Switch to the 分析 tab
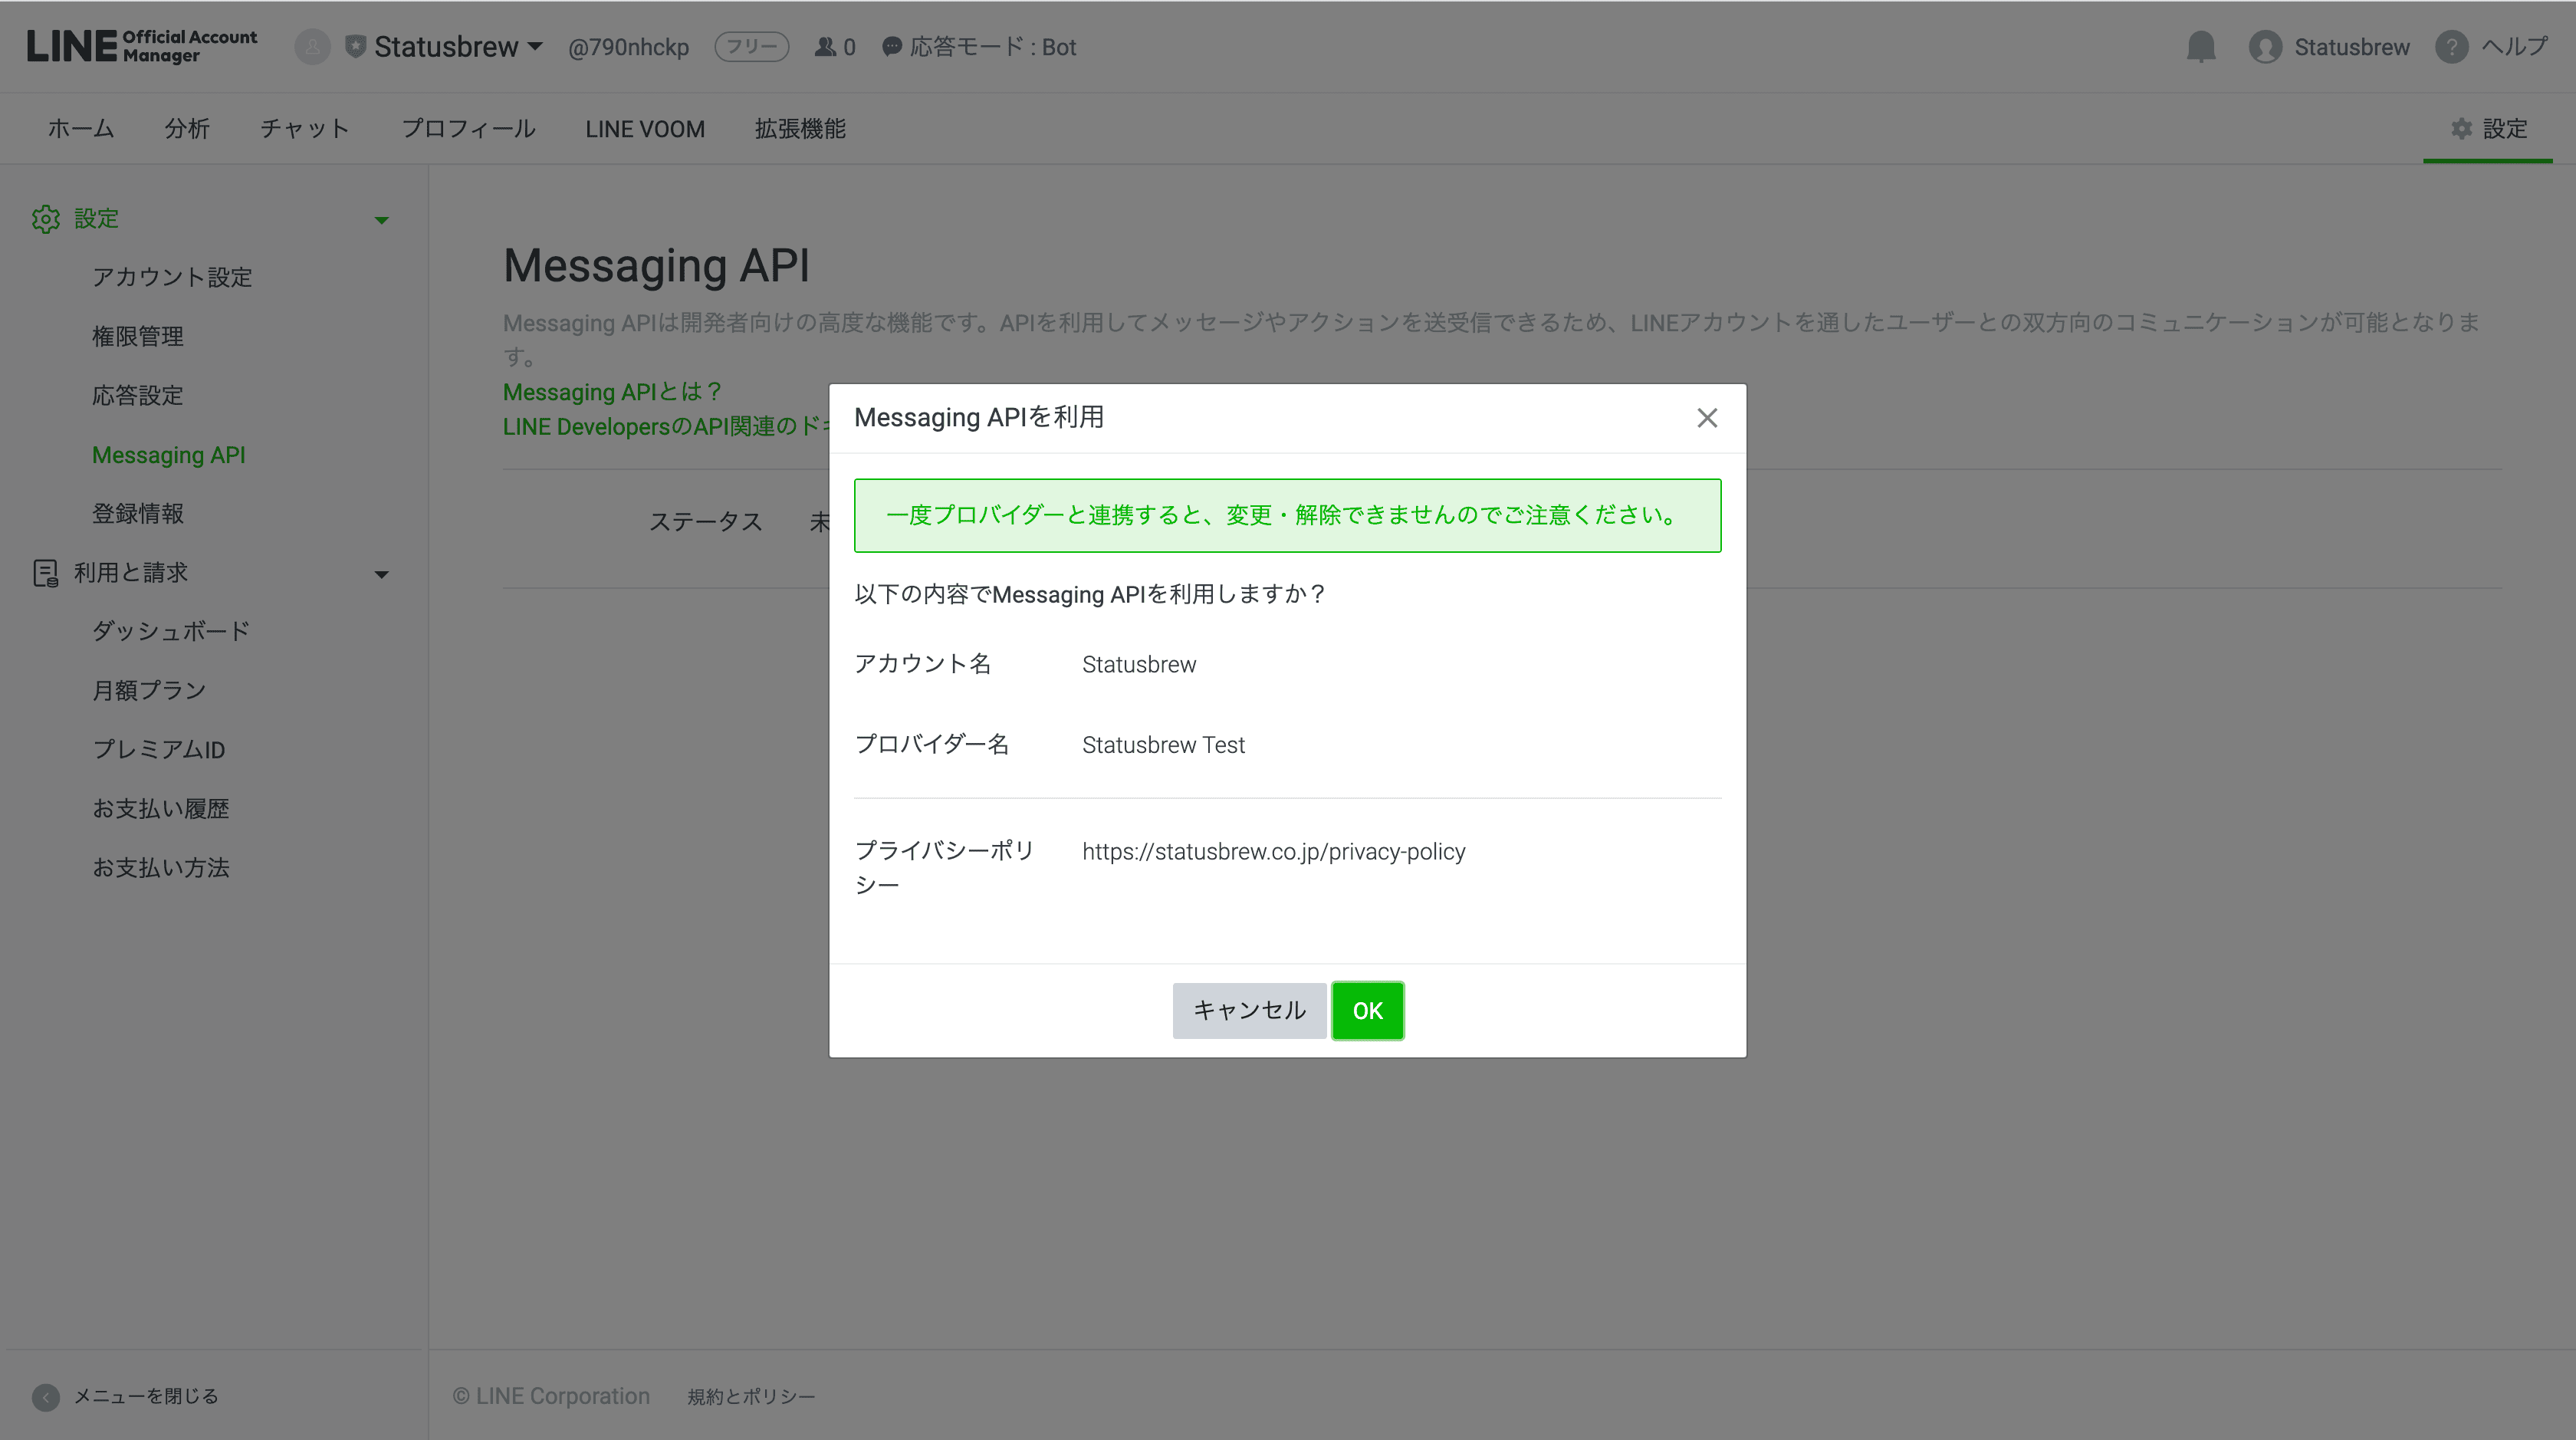 tap(187, 129)
